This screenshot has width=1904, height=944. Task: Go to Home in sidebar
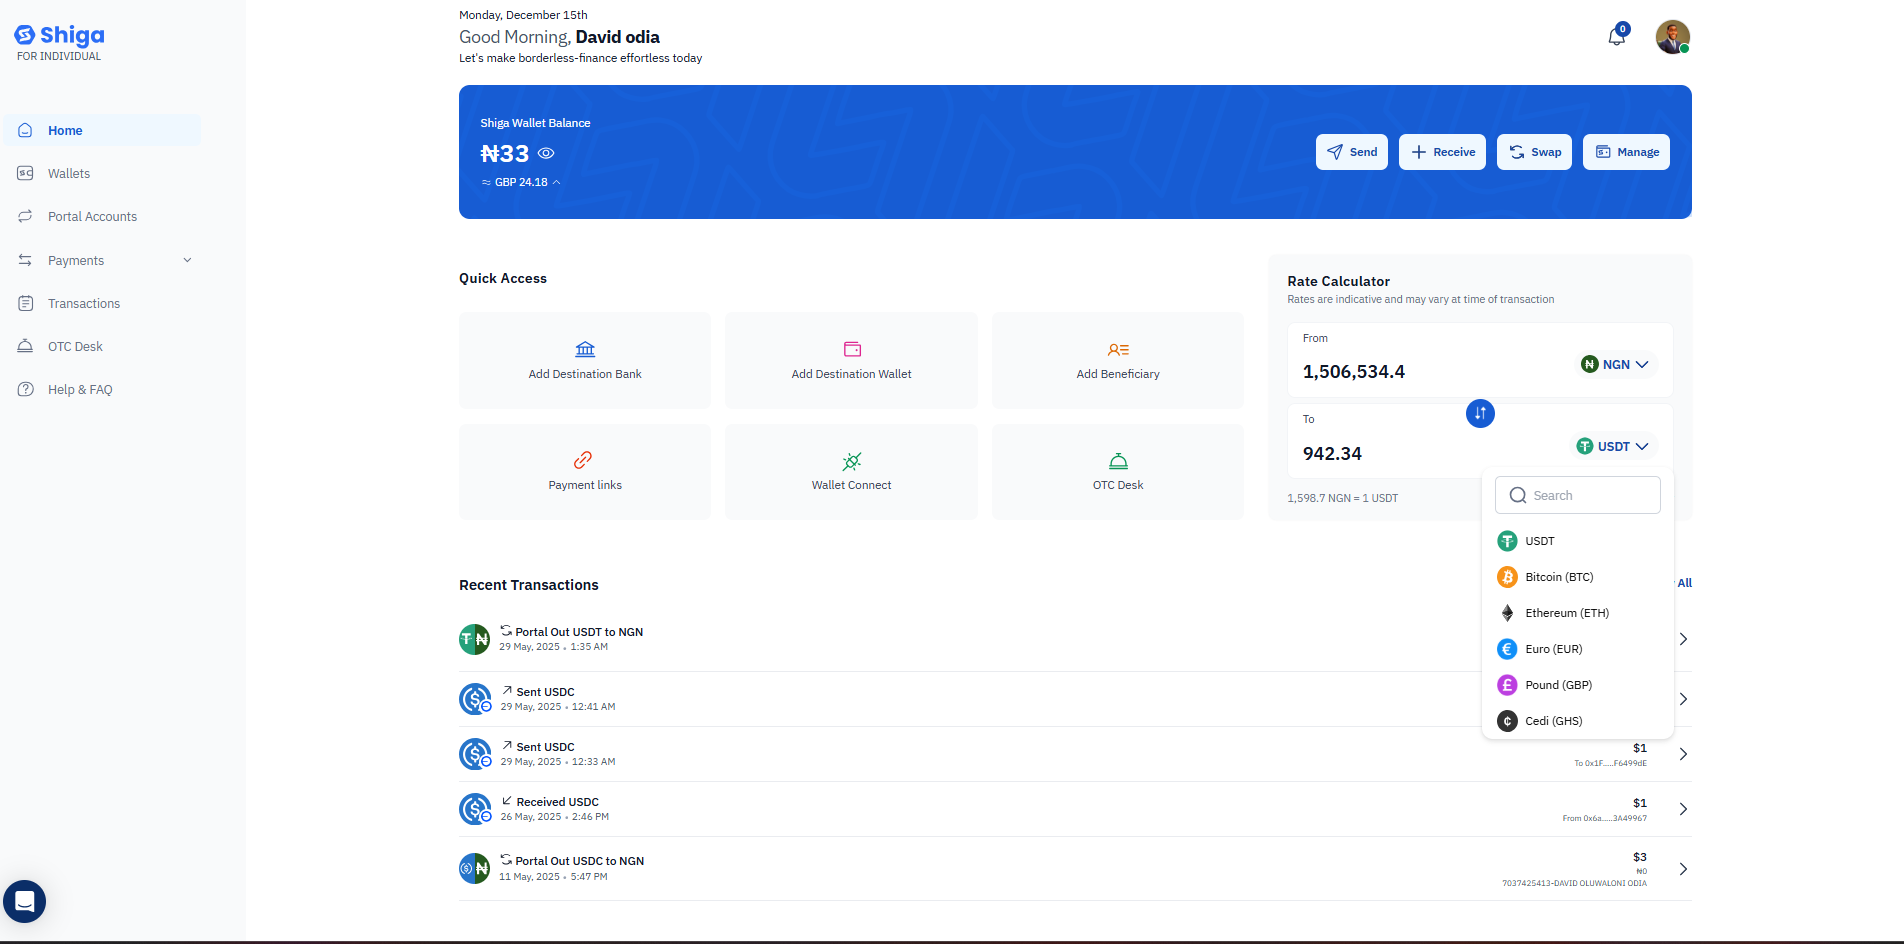click(x=102, y=130)
